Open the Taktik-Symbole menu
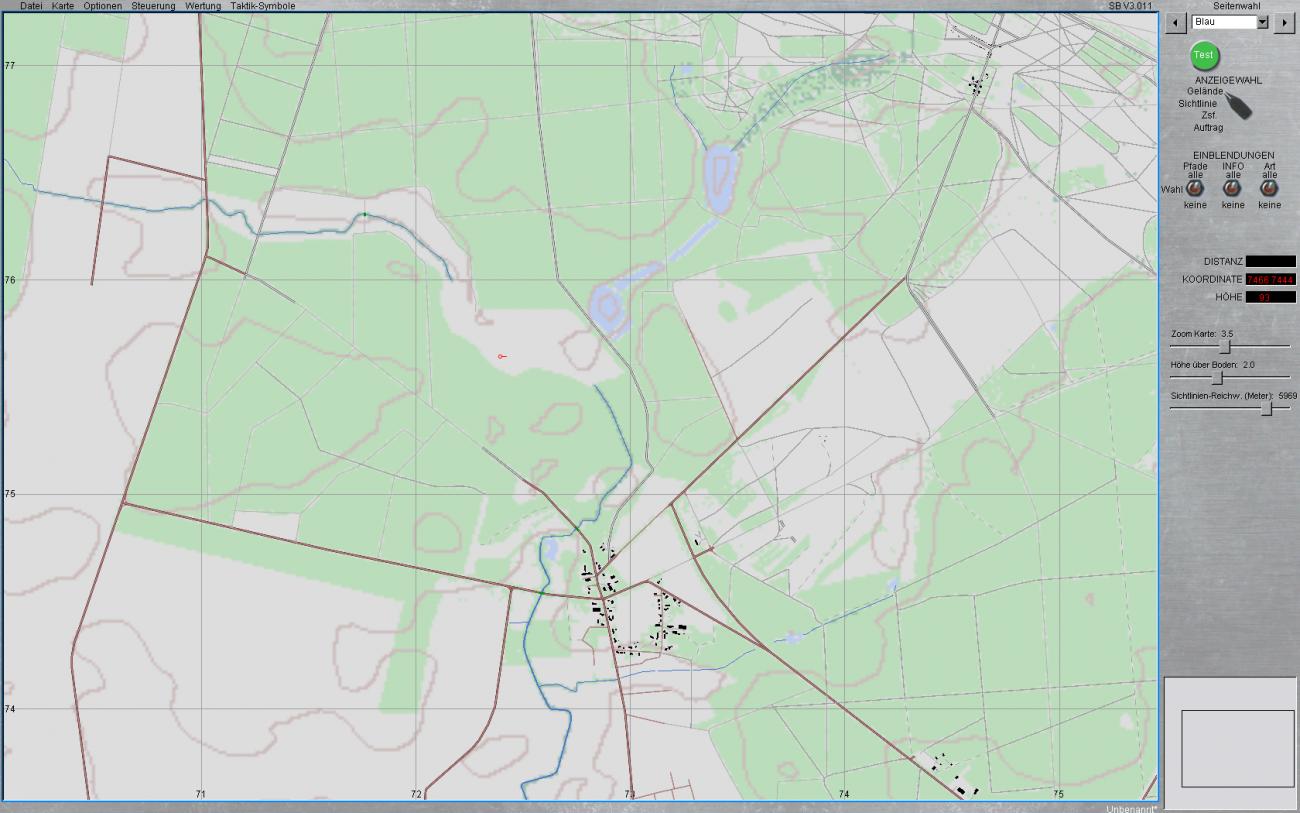This screenshot has height=813, width=1300. coord(263,6)
